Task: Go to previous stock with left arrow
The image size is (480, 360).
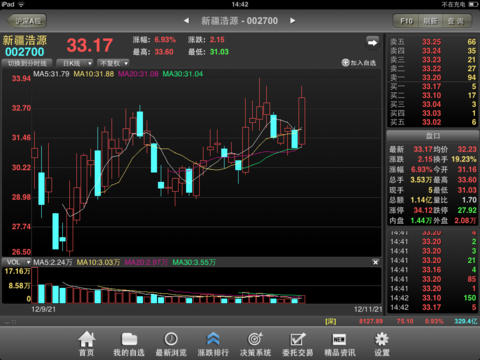Action: 187,21
